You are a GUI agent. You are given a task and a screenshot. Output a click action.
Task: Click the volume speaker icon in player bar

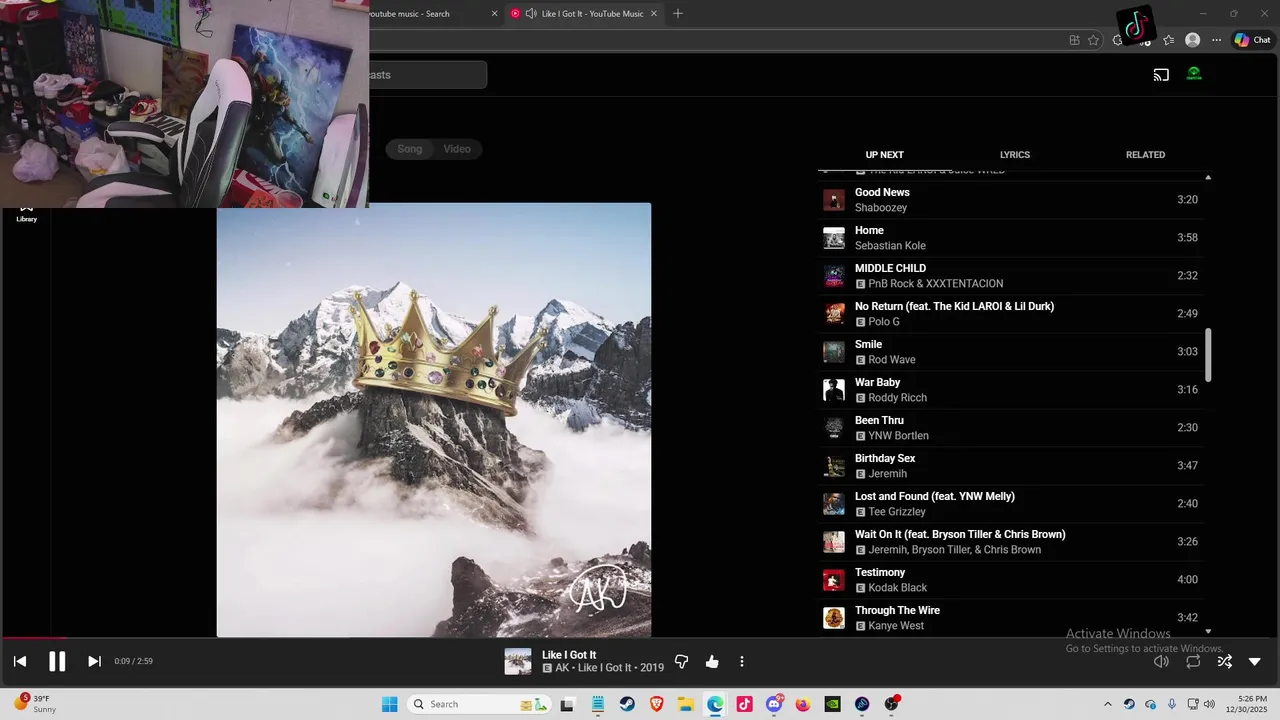pyautogui.click(x=1161, y=661)
